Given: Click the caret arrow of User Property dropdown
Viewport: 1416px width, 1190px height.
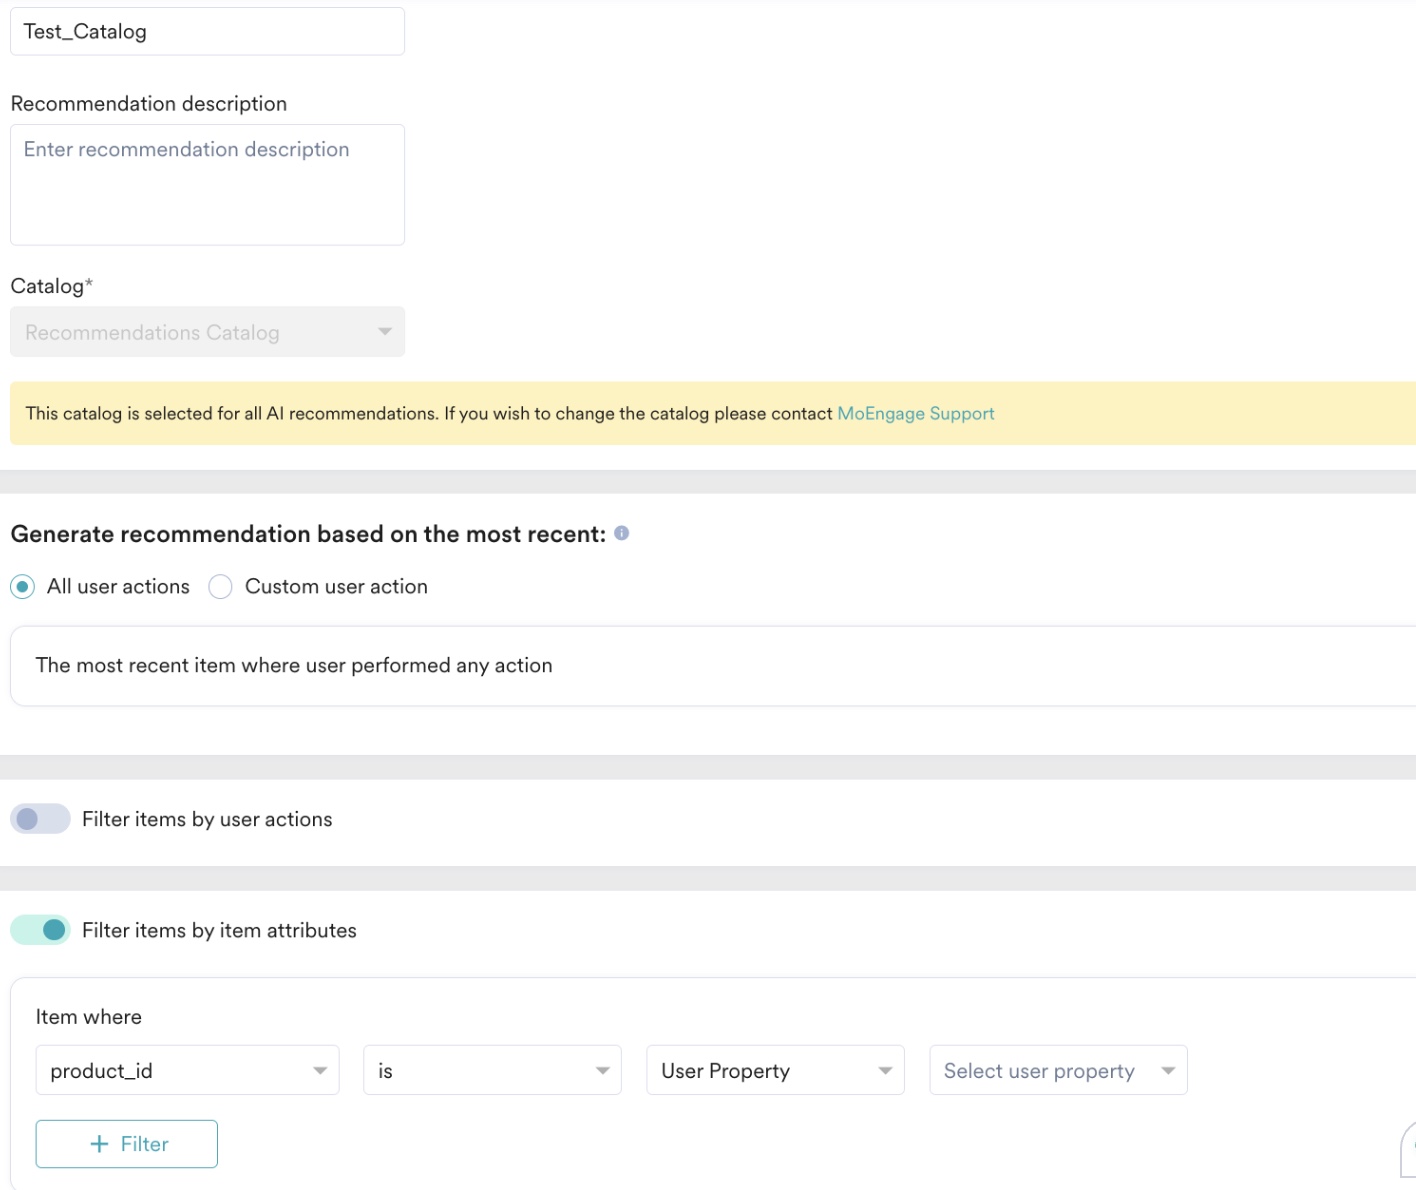Looking at the screenshot, I should (x=885, y=1071).
